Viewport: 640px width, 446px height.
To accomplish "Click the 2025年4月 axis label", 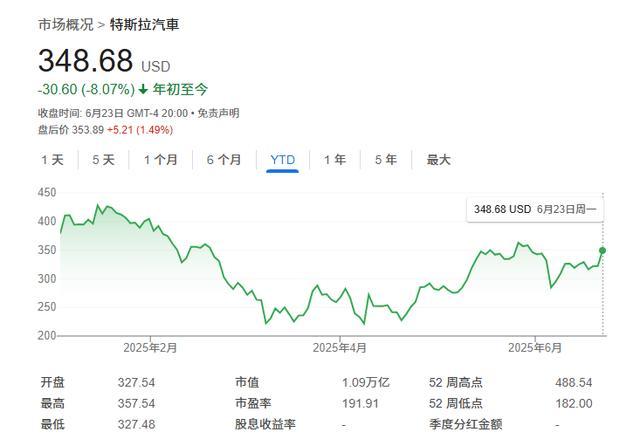I will pos(340,348).
